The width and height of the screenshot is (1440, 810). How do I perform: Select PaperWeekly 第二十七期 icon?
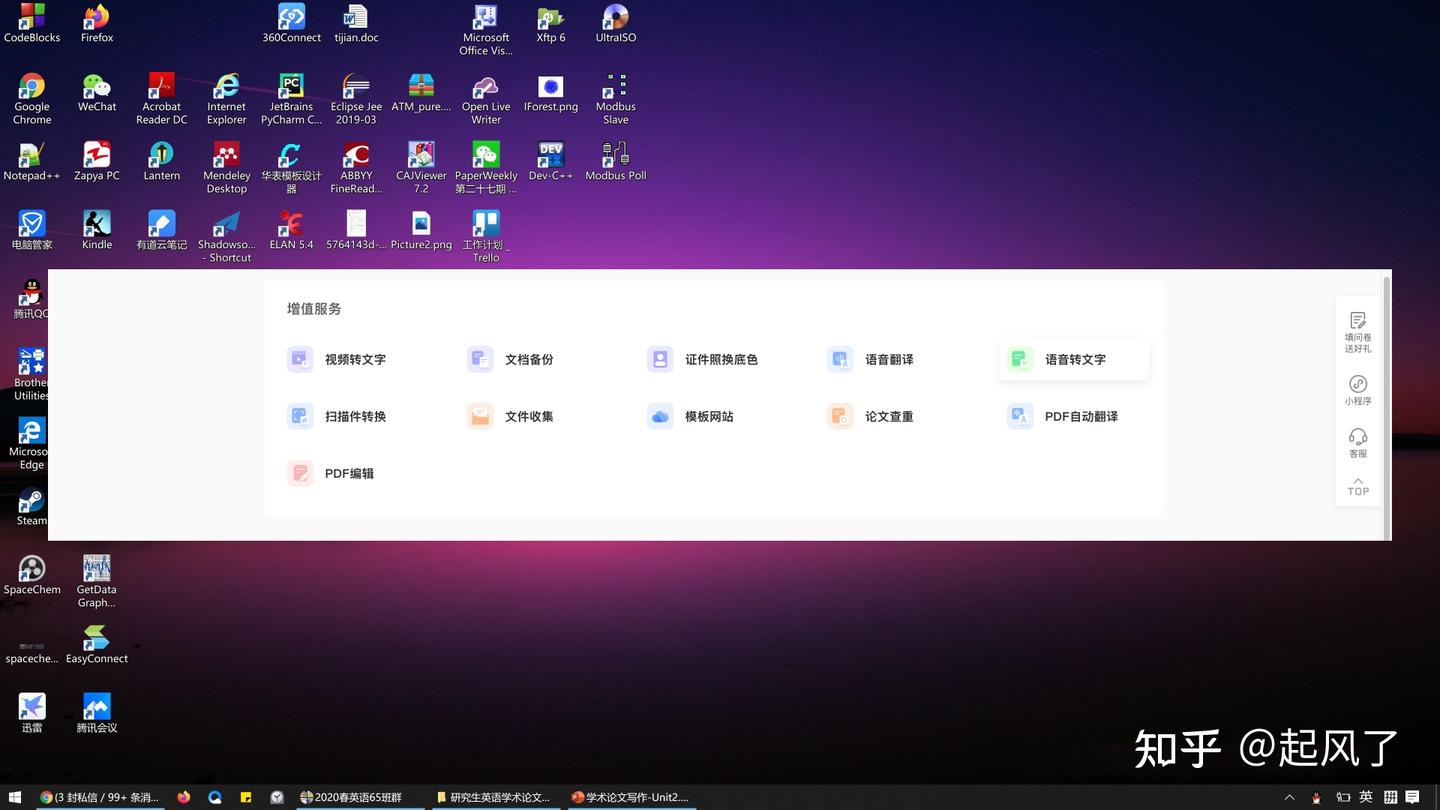coord(486,168)
